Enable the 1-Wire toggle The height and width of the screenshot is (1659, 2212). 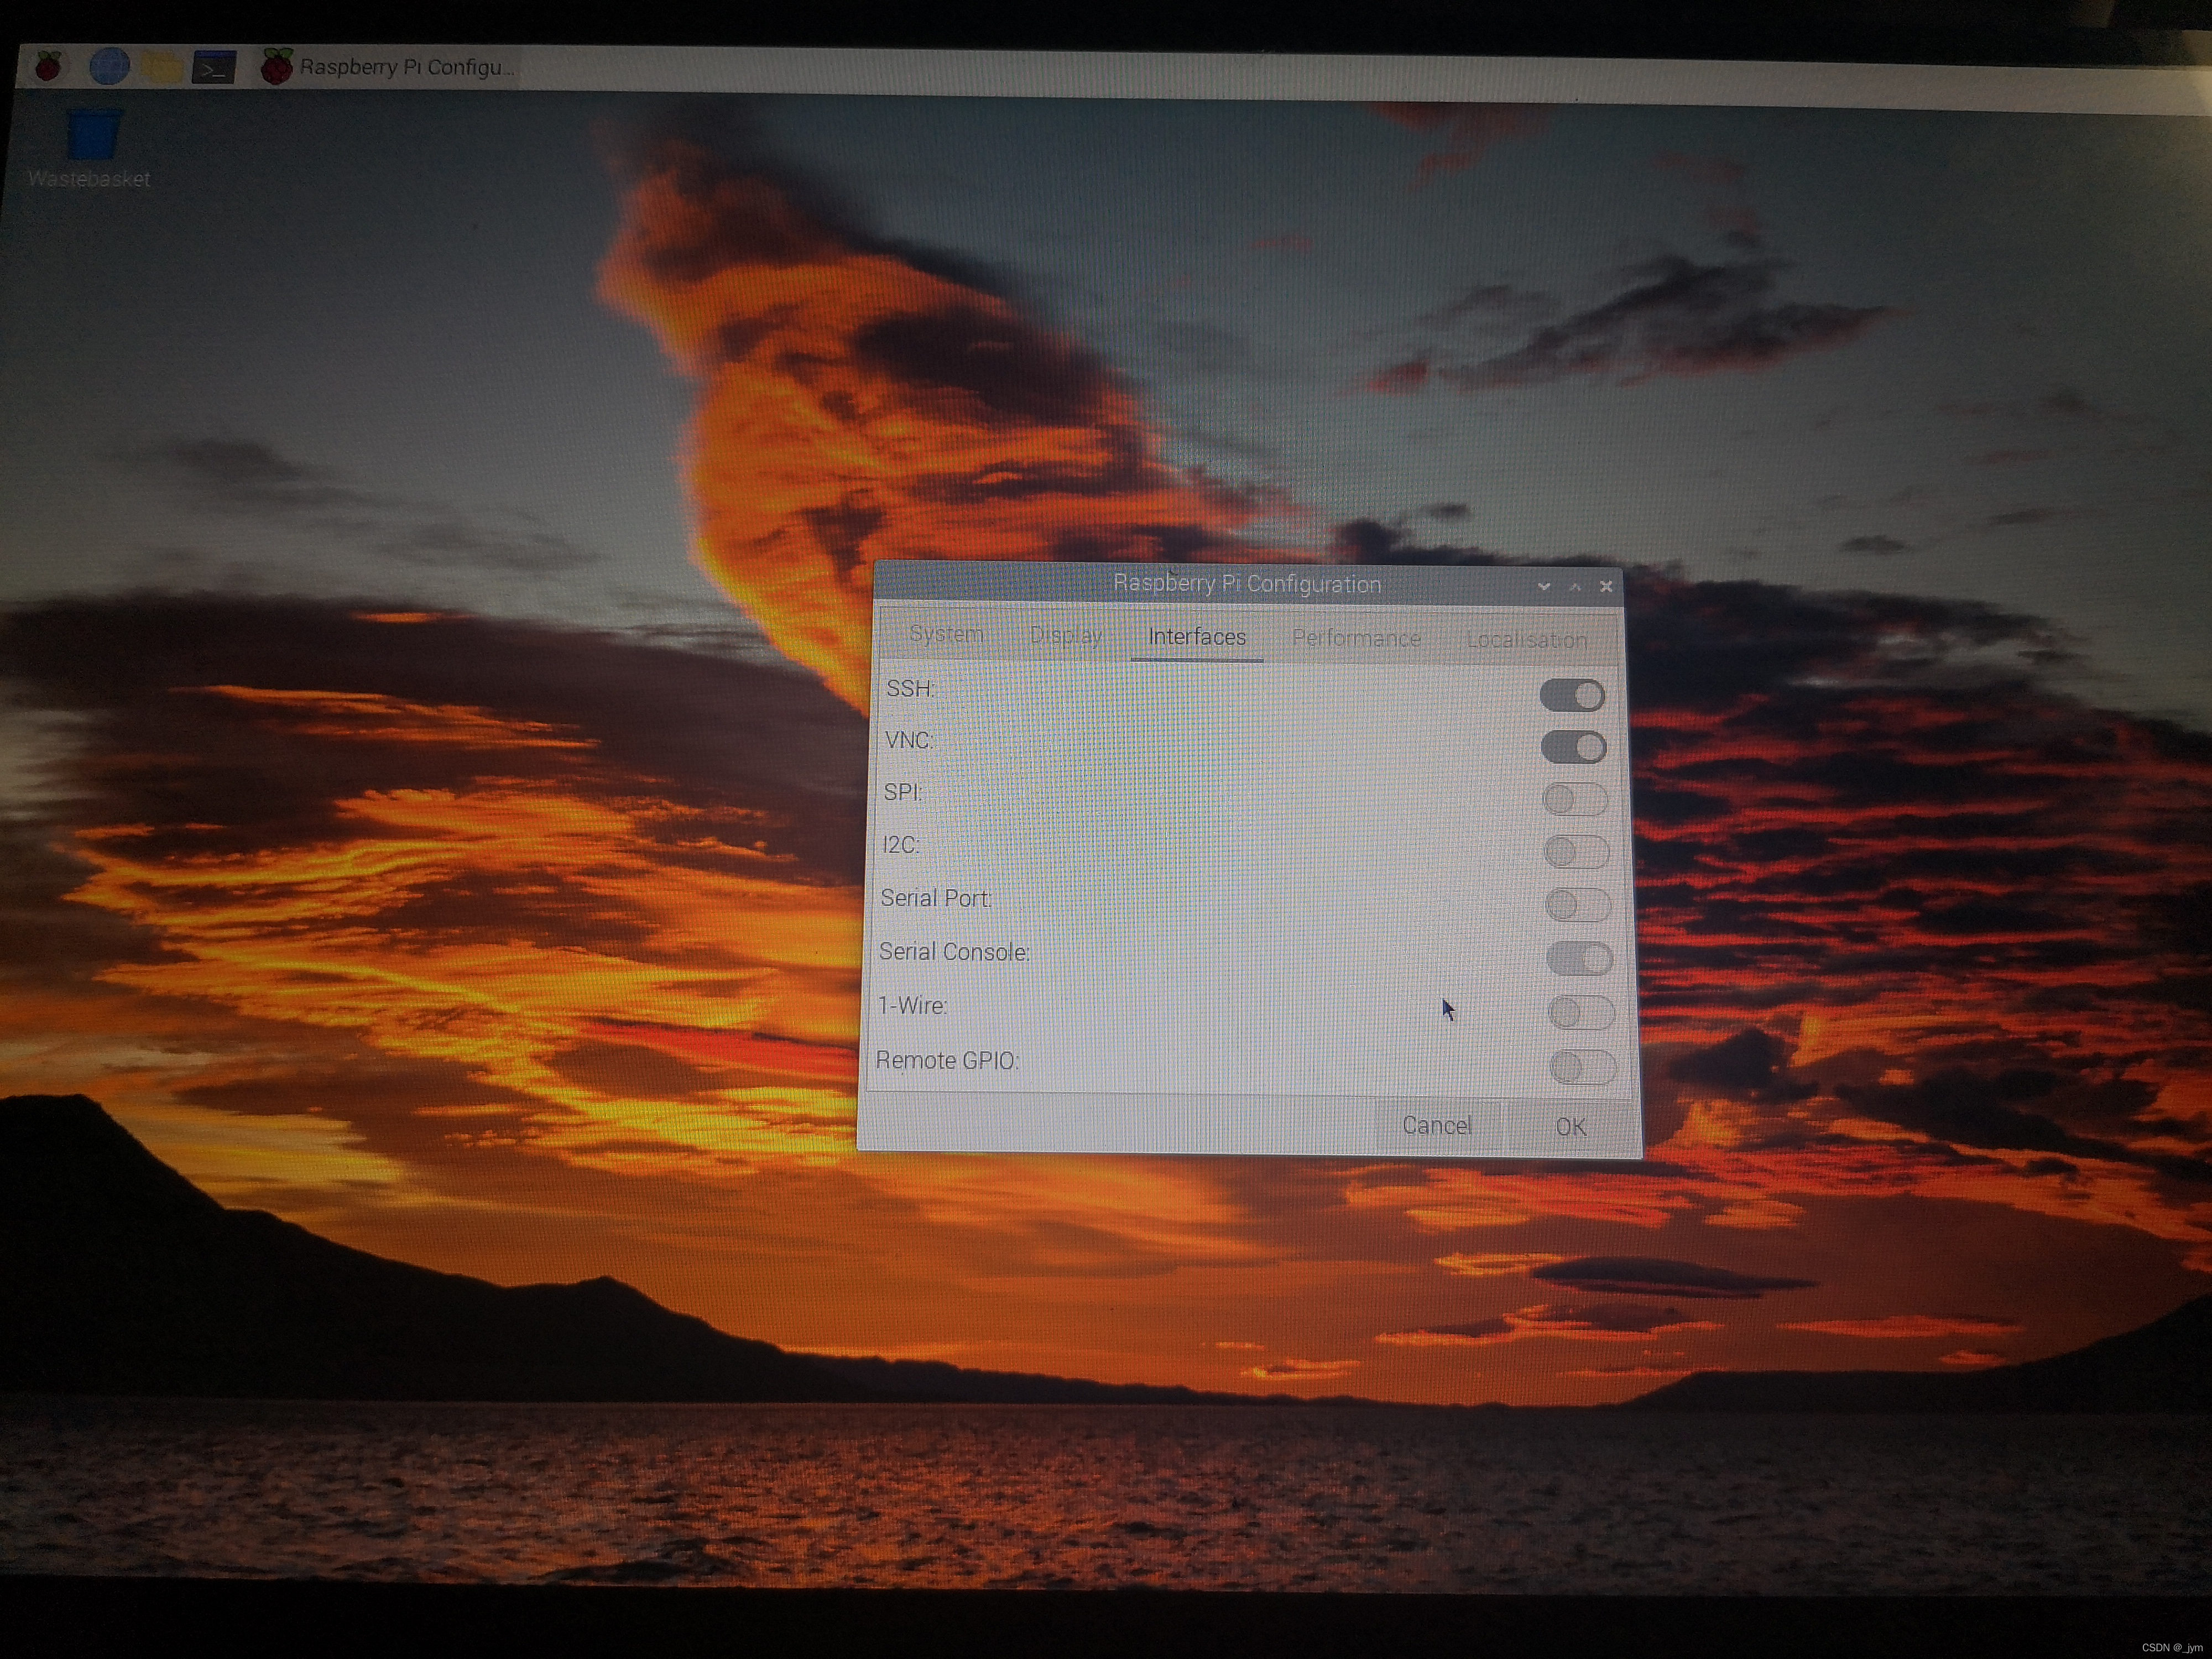tap(1580, 1013)
